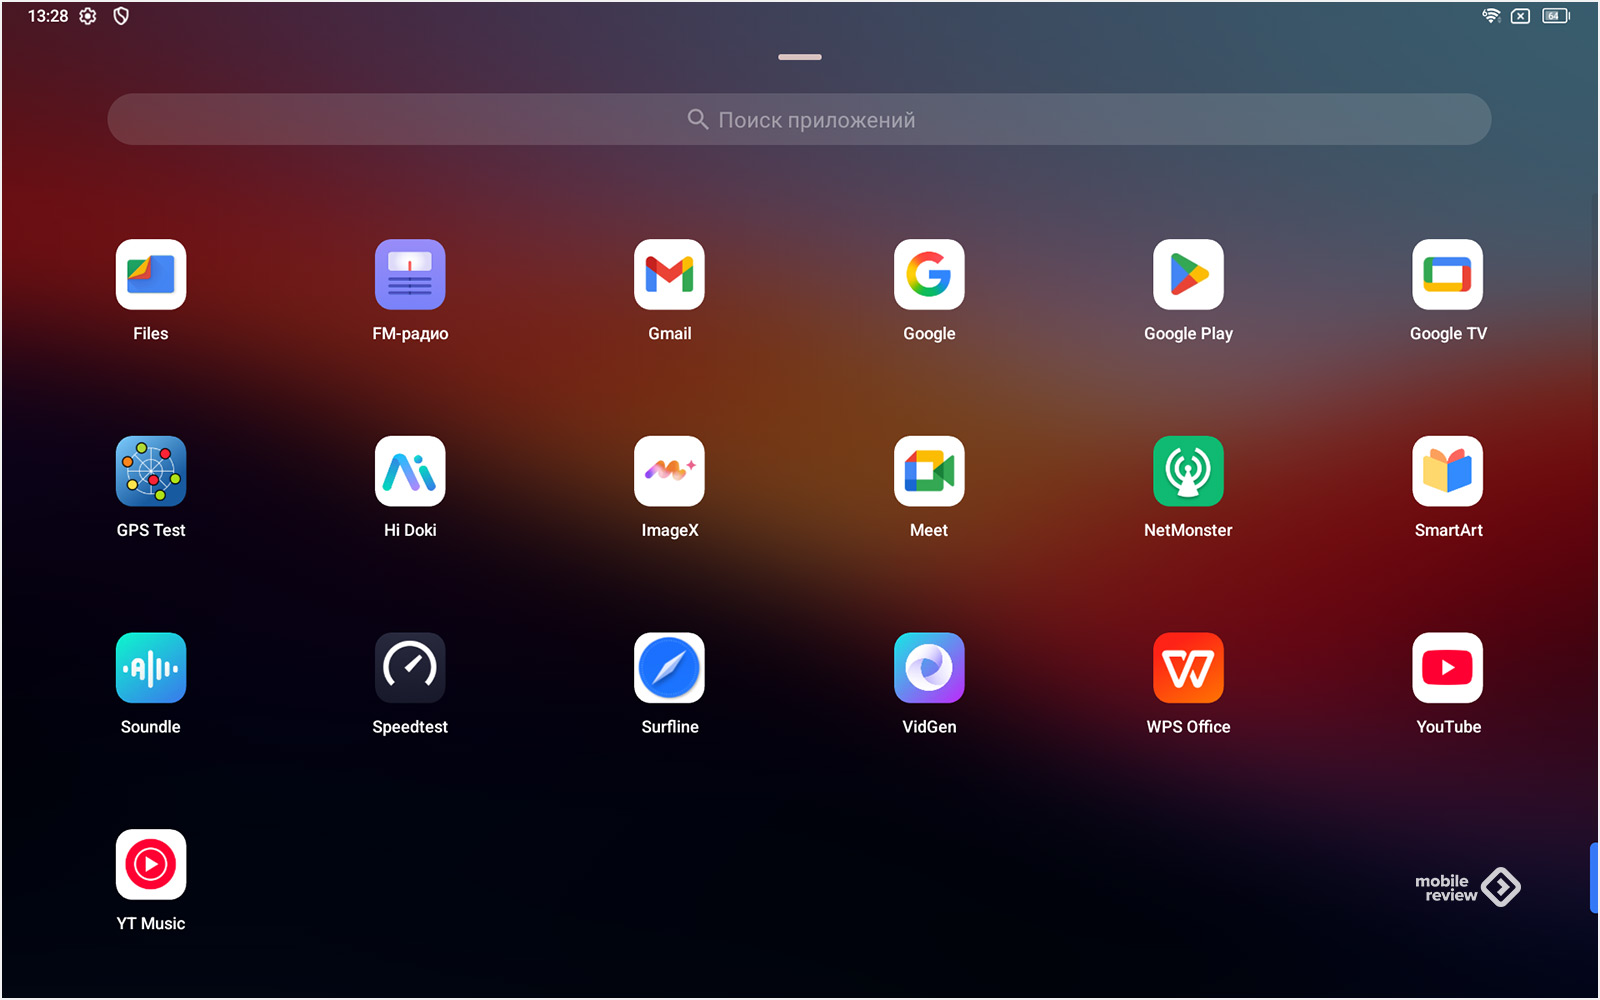Viewport: 1600px width, 1000px height.
Task: Tap the settings gear in status bar
Action: click(x=88, y=16)
